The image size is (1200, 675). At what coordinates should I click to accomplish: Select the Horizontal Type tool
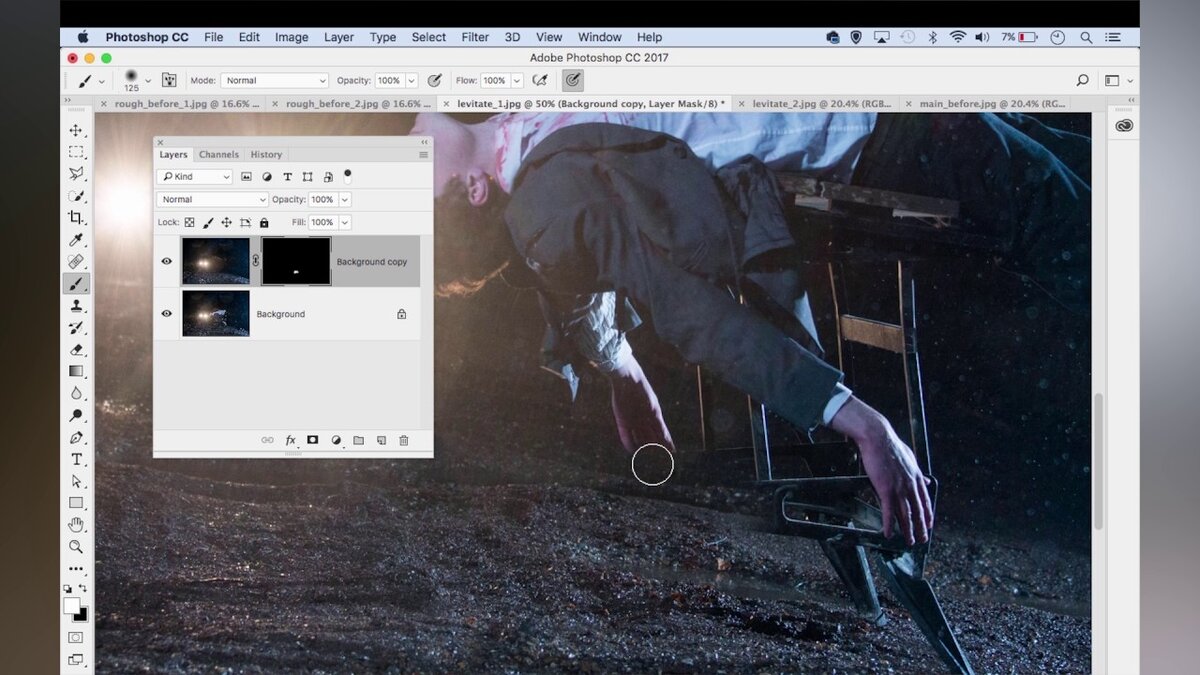(76, 460)
